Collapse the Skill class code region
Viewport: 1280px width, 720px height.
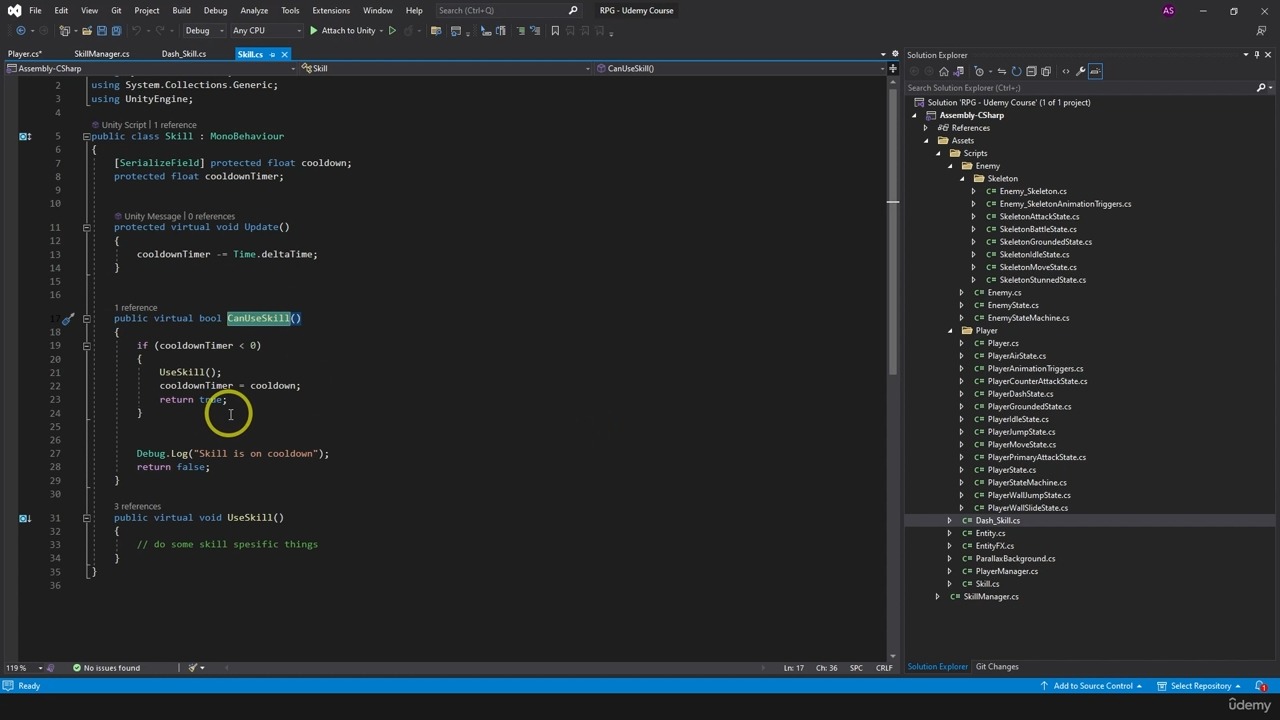[86, 136]
